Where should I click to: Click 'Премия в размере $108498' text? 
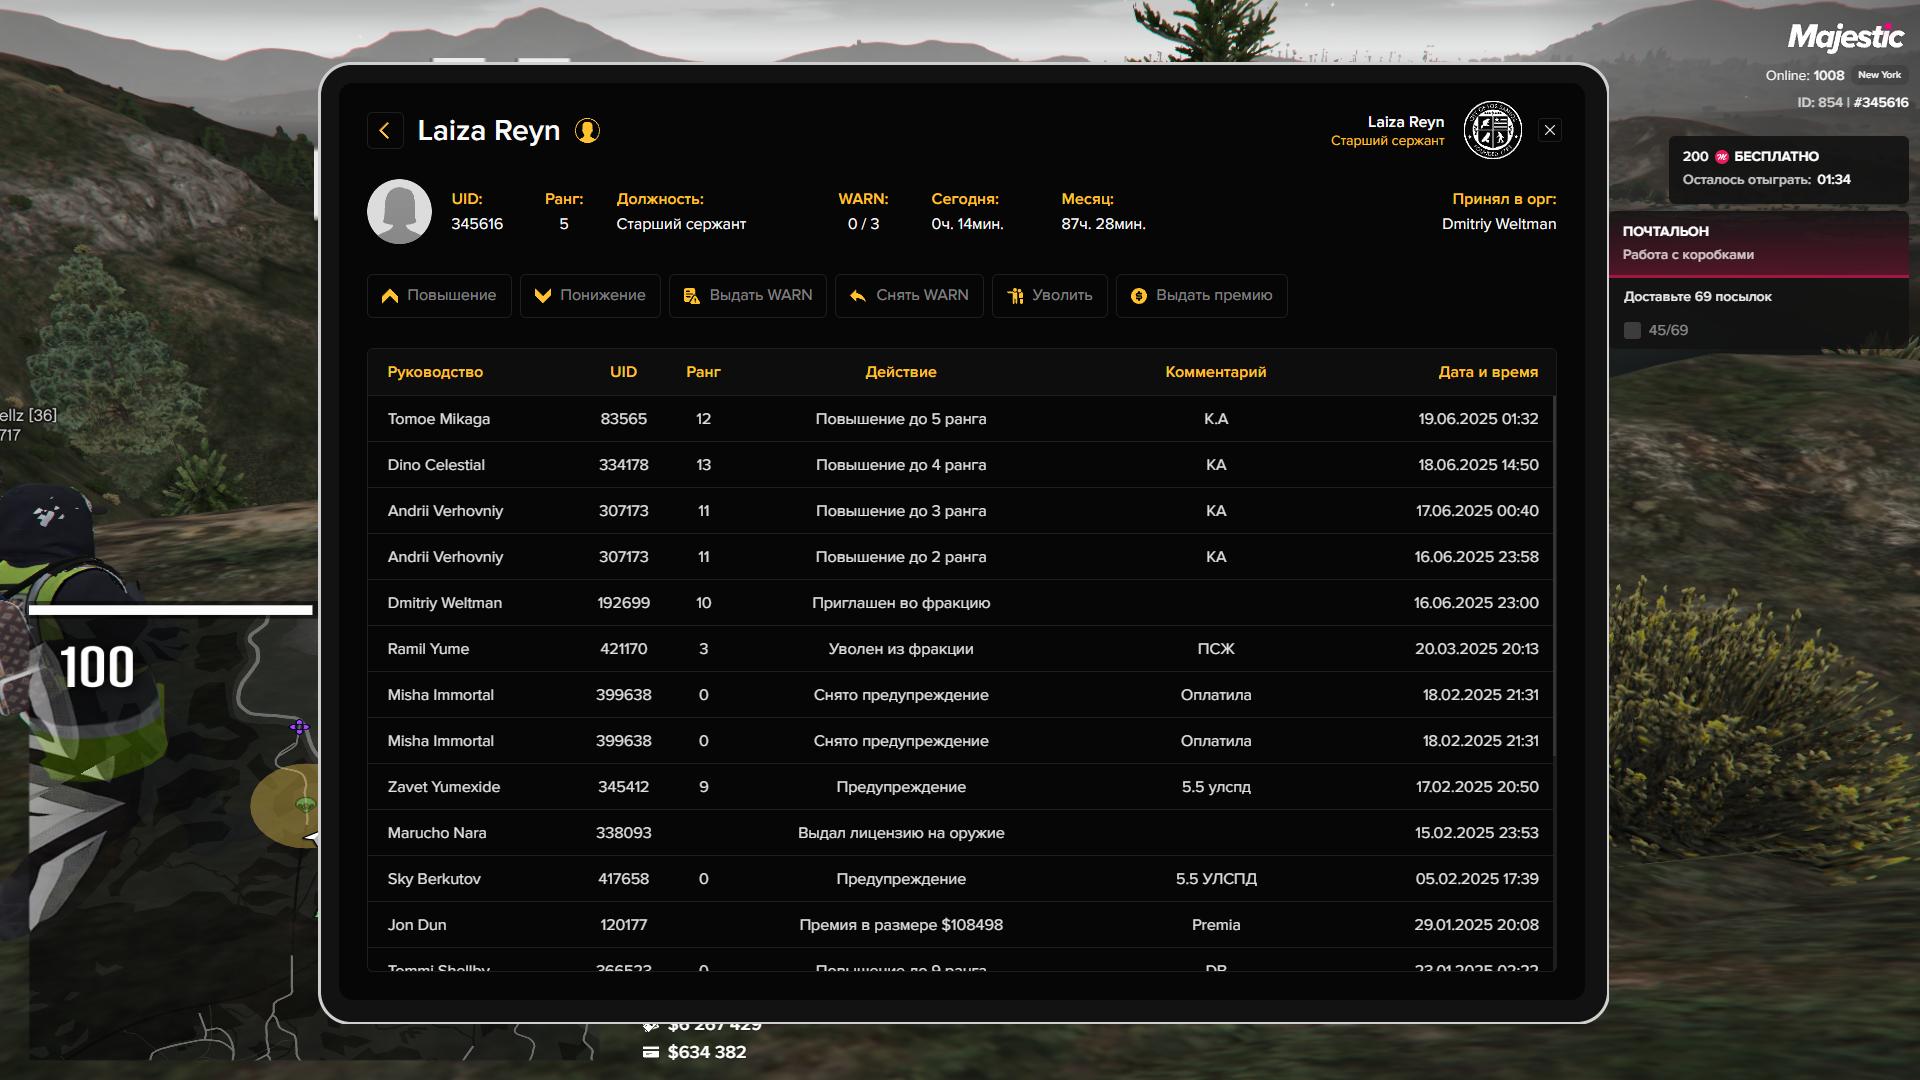coord(901,925)
